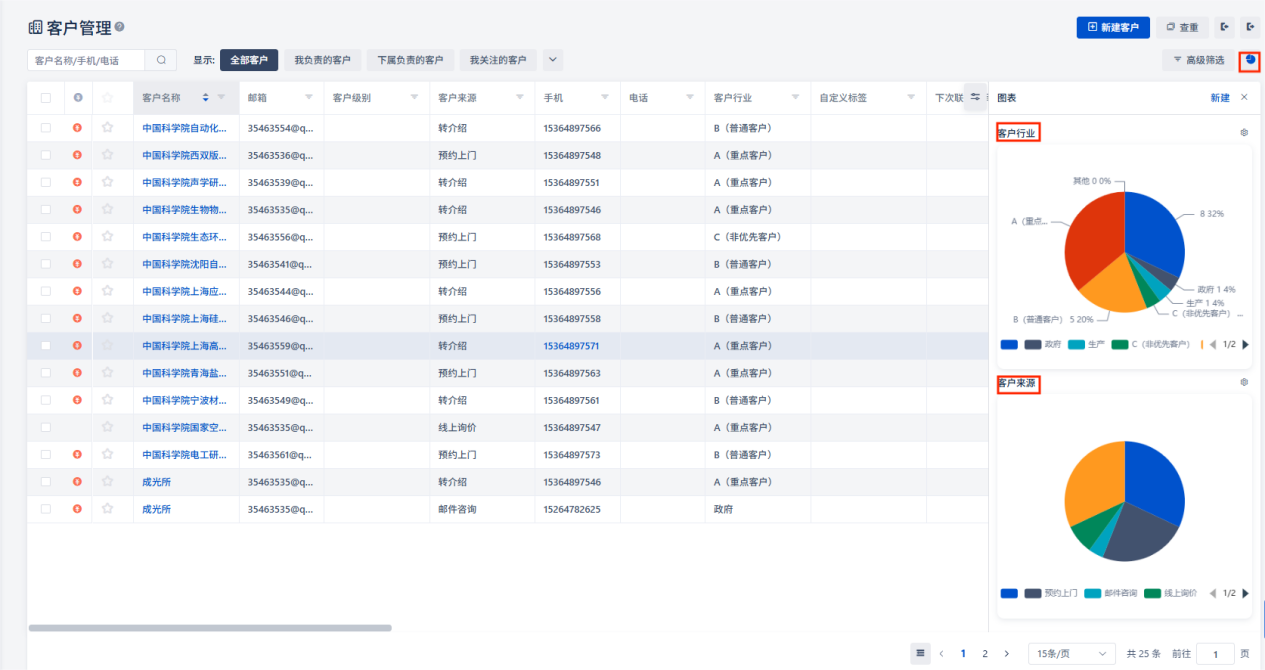Toggle 预约上门 legend swatch in 客户来源 chart
The height and width of the screenshot is (670, 1265).
coord(1033,593)
